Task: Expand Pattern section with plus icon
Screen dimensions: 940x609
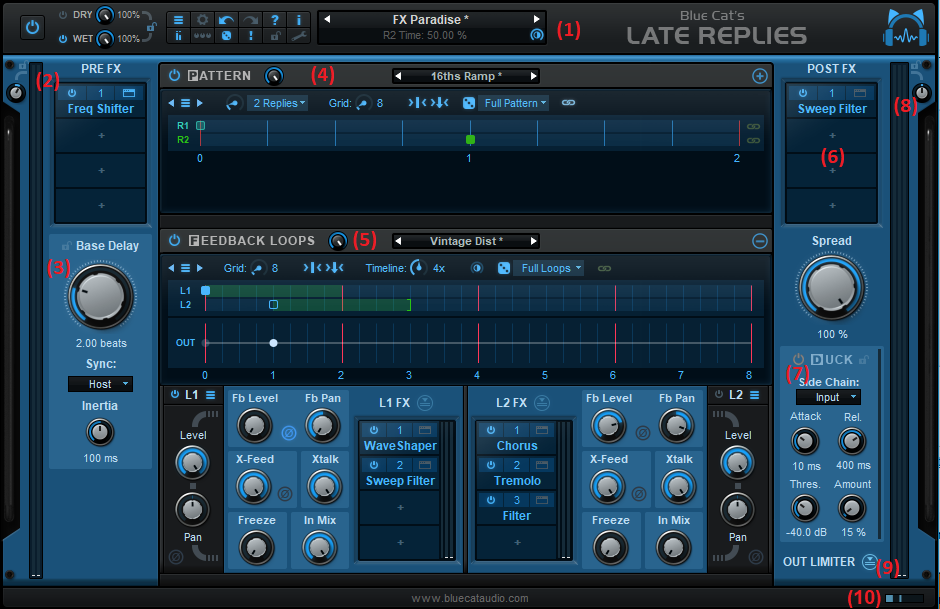Action: (x=760, y=76)
